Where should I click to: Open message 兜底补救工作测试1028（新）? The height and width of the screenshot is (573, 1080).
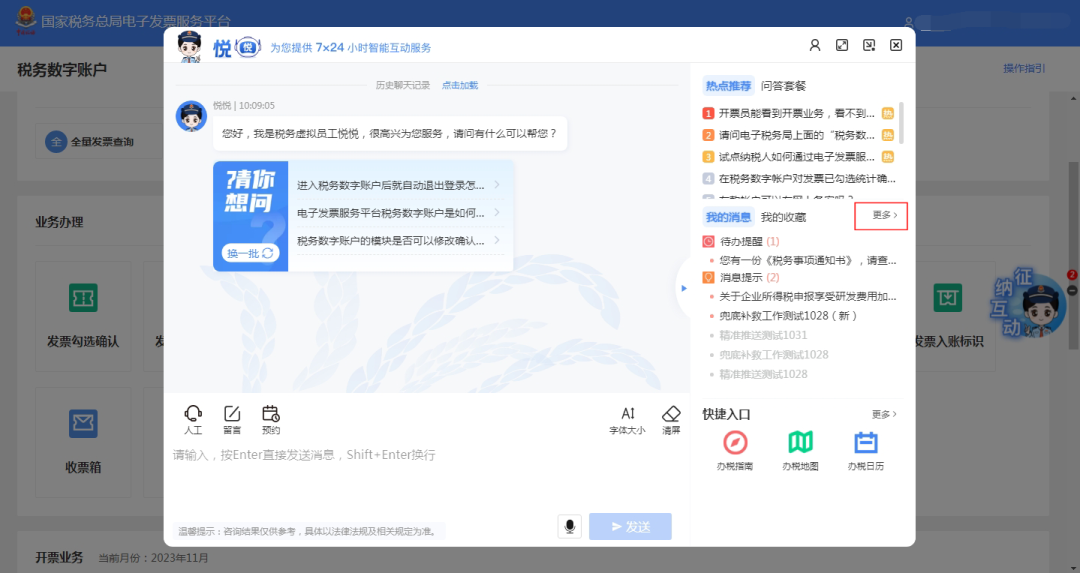pyautogui.click(x=788, y=315)
